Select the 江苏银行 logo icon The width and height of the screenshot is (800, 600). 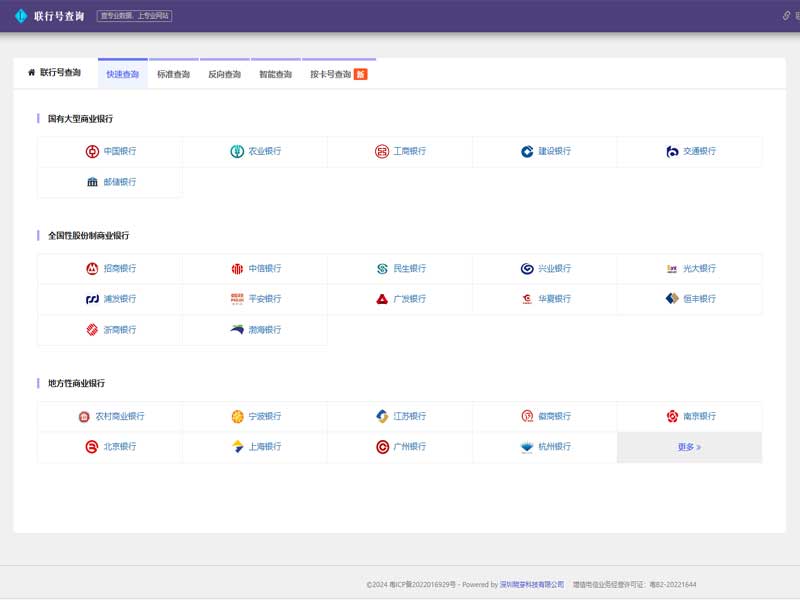[382, 416]
